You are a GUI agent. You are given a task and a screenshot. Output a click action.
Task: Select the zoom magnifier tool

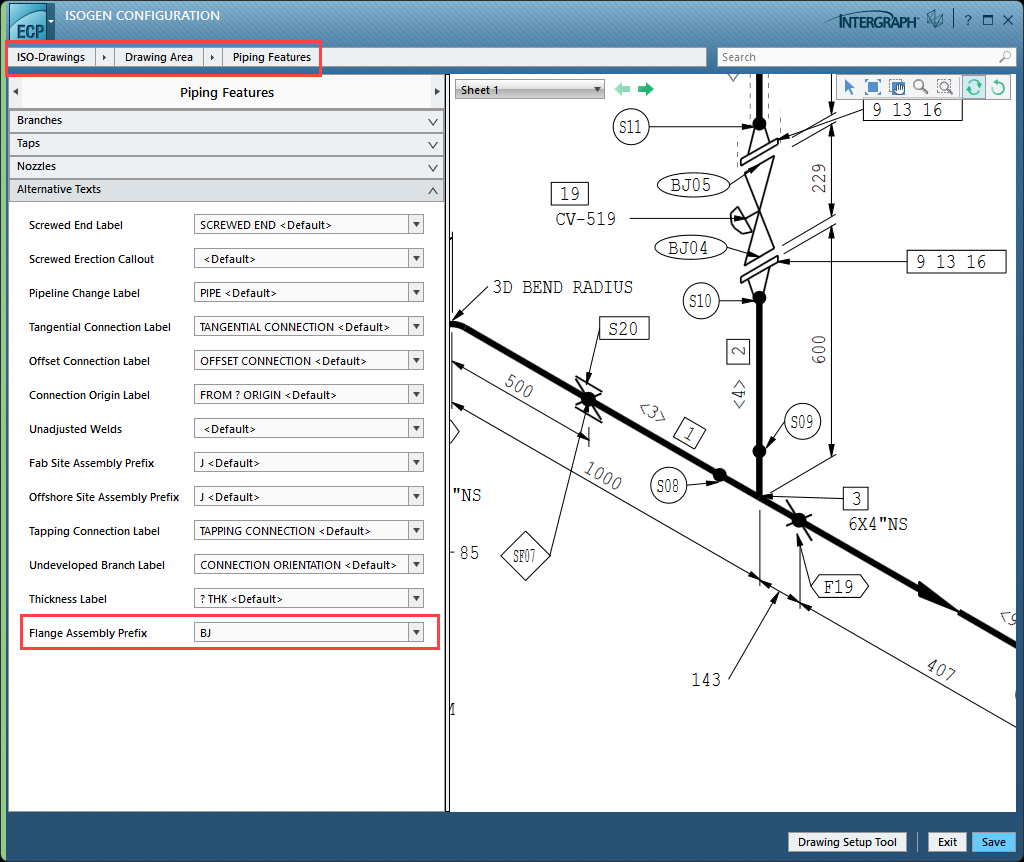point(920,88)
